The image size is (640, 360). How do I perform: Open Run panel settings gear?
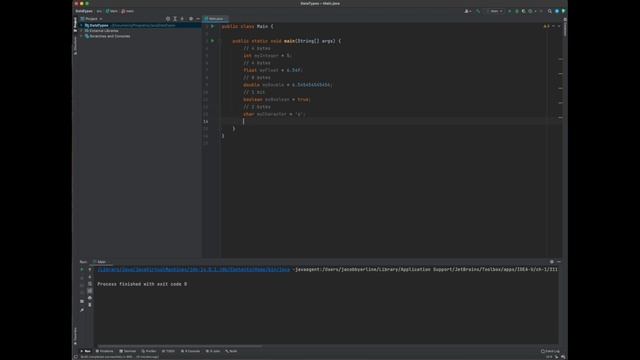click(552, 262)
